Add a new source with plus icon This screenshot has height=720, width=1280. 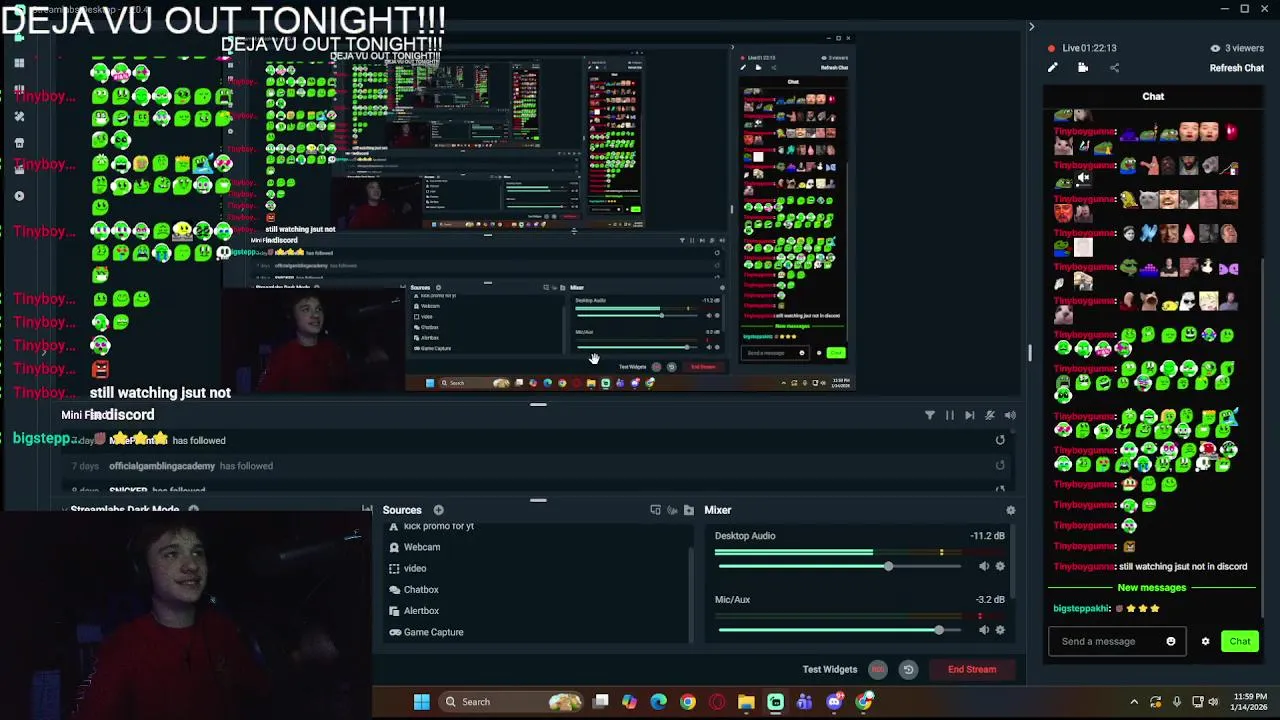click(x=438, y=510)
